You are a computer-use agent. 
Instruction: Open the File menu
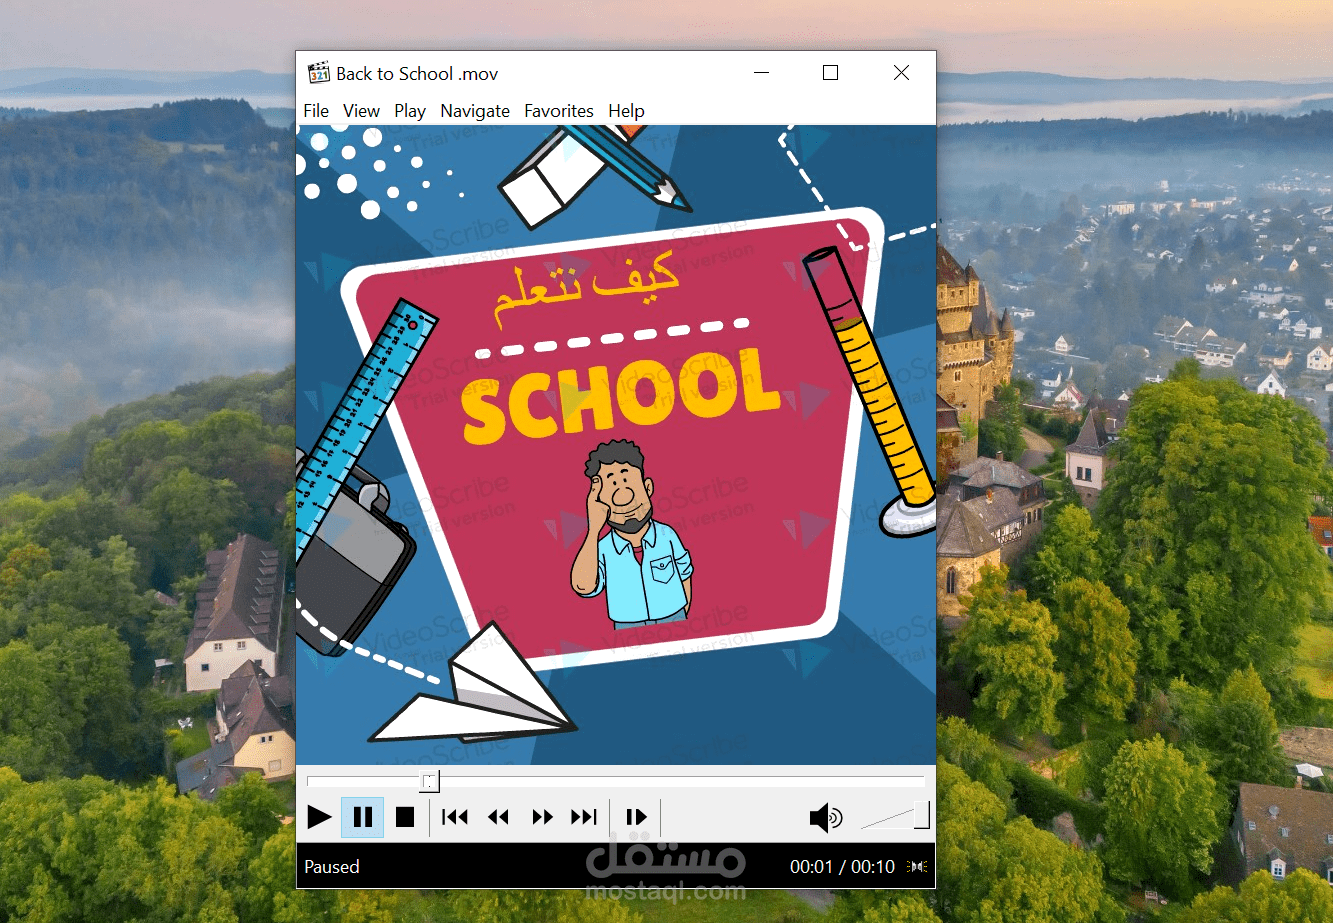[x=316, y=111]
